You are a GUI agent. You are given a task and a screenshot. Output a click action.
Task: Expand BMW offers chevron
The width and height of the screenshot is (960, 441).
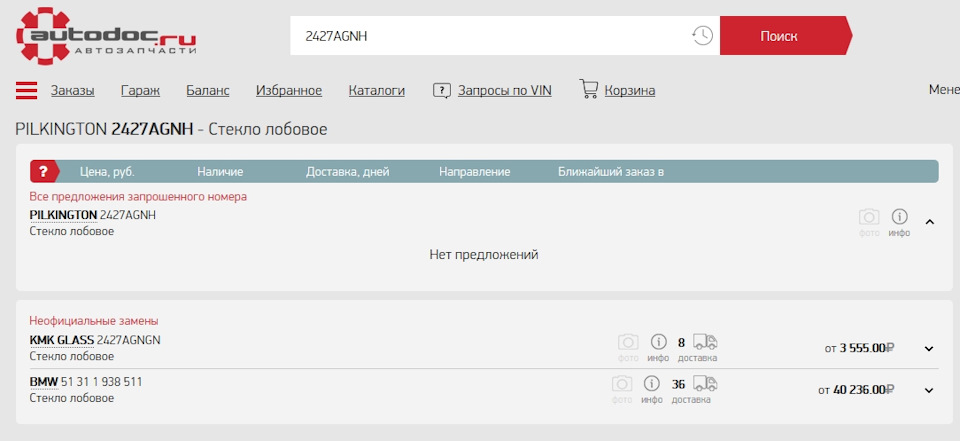coord(929,390)
